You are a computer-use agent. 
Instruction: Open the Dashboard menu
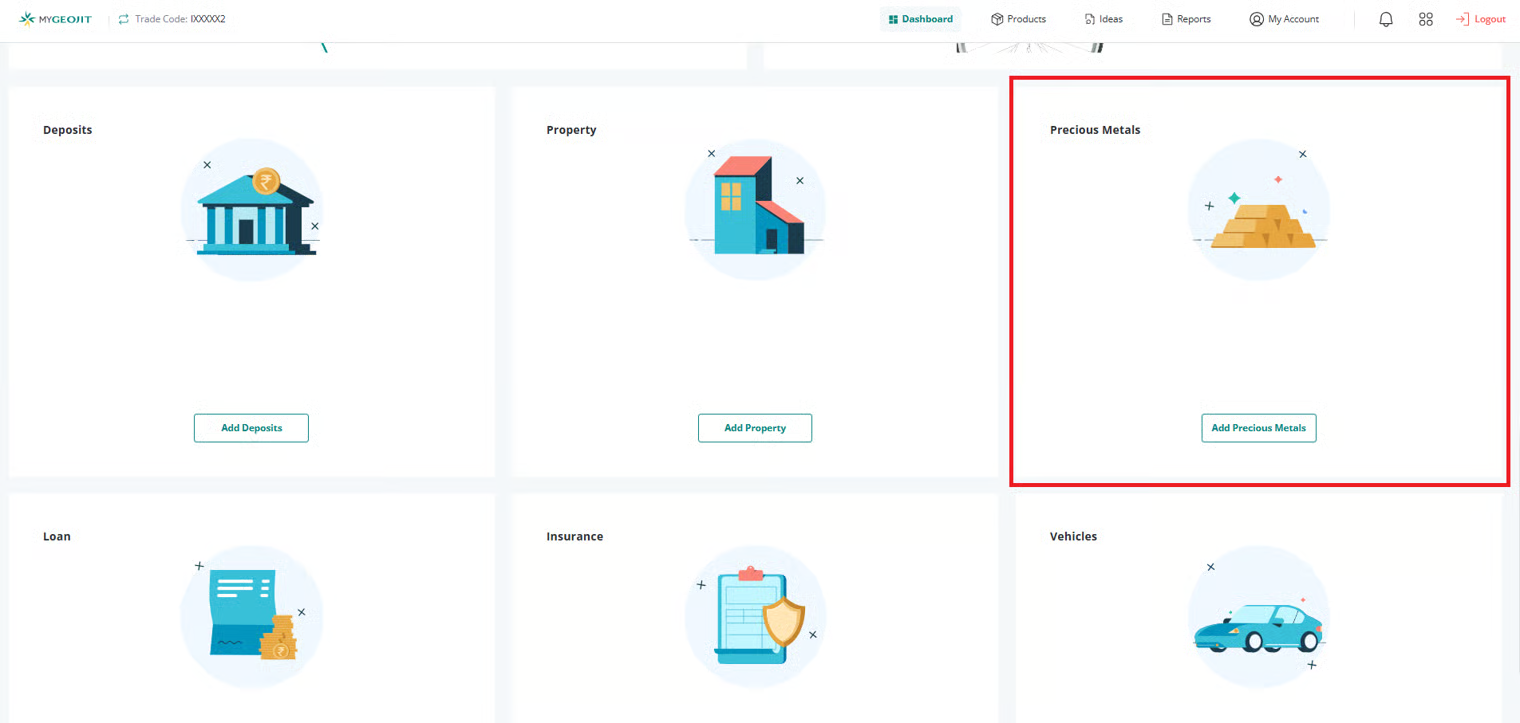pyautogui.click(x=920, y=19)
